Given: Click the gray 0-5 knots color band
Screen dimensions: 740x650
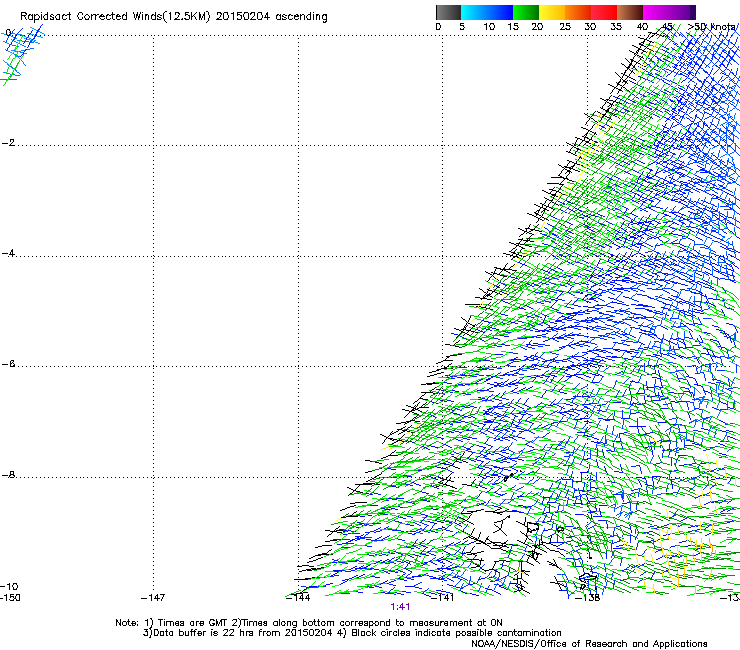Looking at the screenshot, I should tap(448, 12).
